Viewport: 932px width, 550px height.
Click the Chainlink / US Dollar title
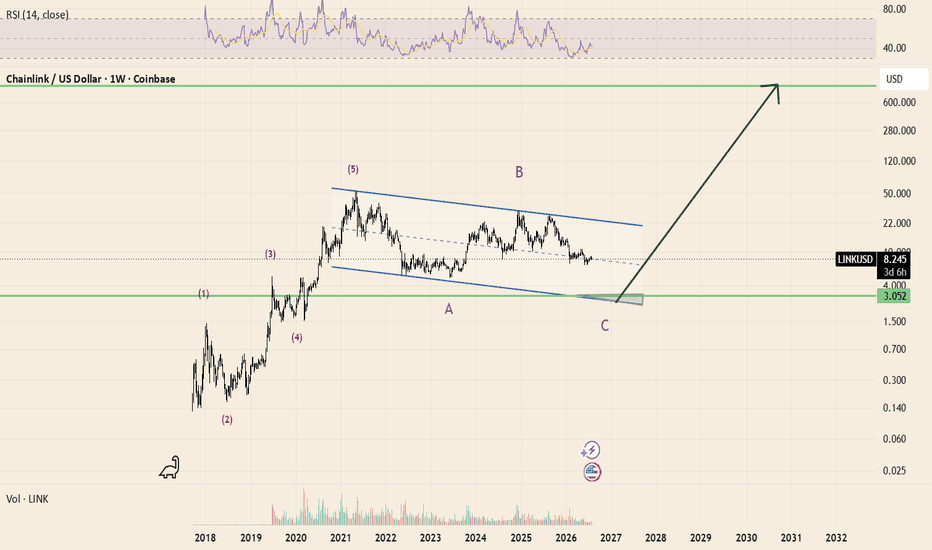click(90, 79)
